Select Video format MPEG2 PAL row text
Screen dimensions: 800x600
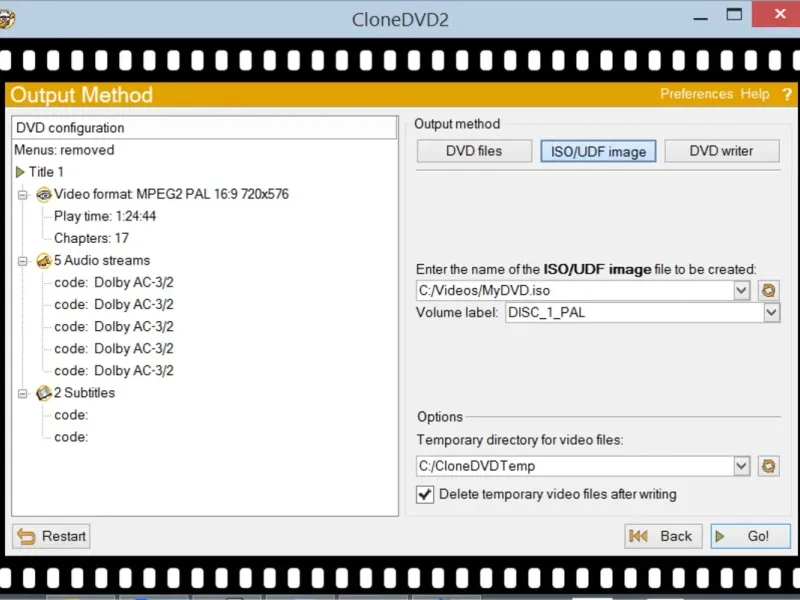pyautogui.click(x=171, y=194)
